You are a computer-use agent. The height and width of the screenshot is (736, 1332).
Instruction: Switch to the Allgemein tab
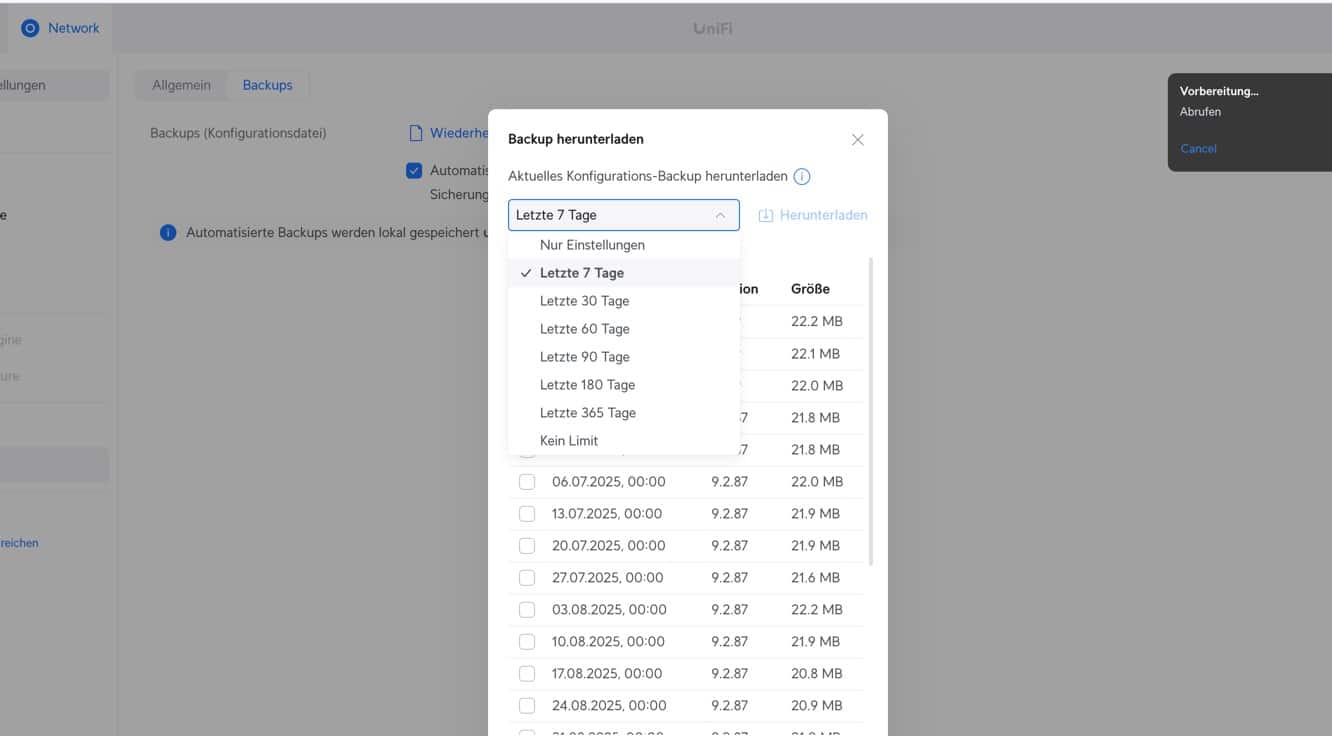(181, 86)
